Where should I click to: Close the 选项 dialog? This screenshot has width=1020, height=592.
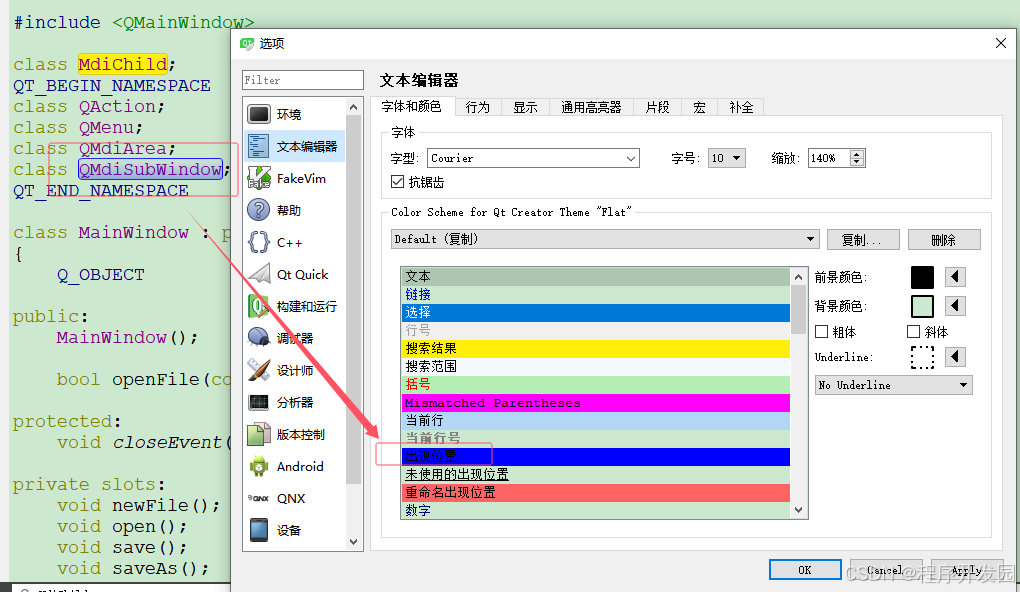click(x=1000, y=43)
